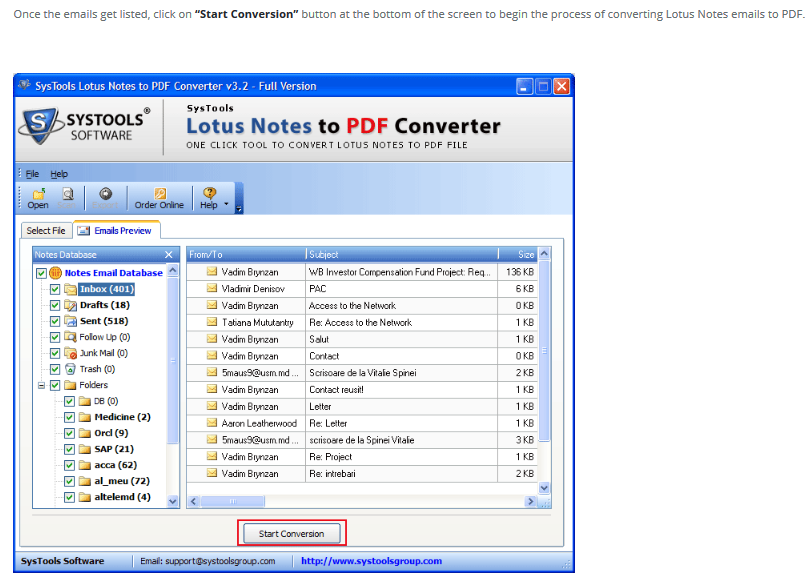This screenshot has width=812, height=585.
Task: Uncheck the Drafts (18) checkbox
Action: pyautogui.click(x=55, y=305)
